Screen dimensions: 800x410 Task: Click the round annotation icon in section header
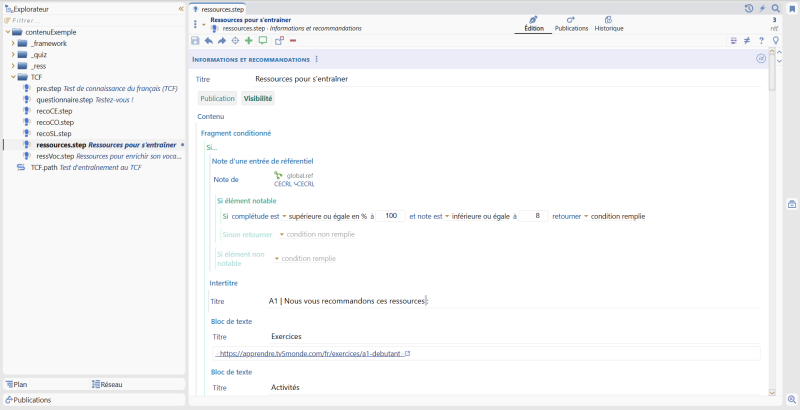[761, 59]
